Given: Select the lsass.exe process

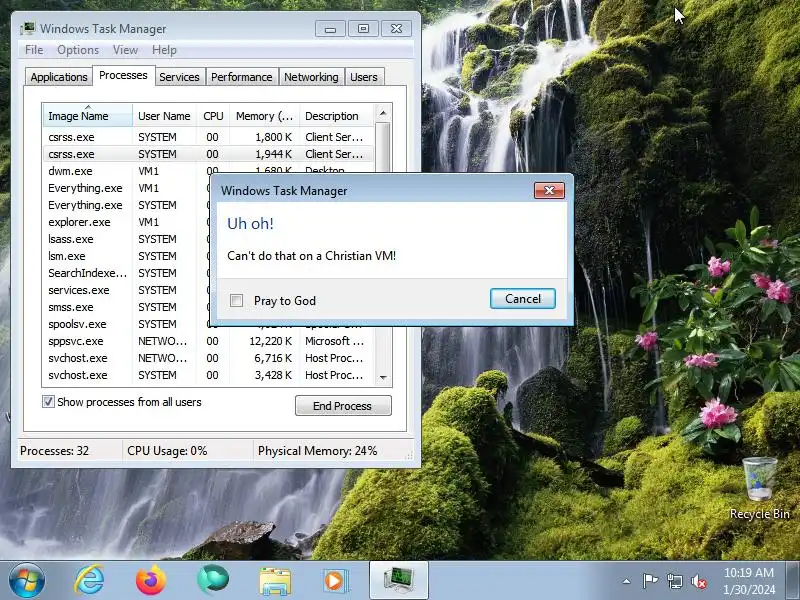Looking at the screenshot, I should [x=127, y=239].
